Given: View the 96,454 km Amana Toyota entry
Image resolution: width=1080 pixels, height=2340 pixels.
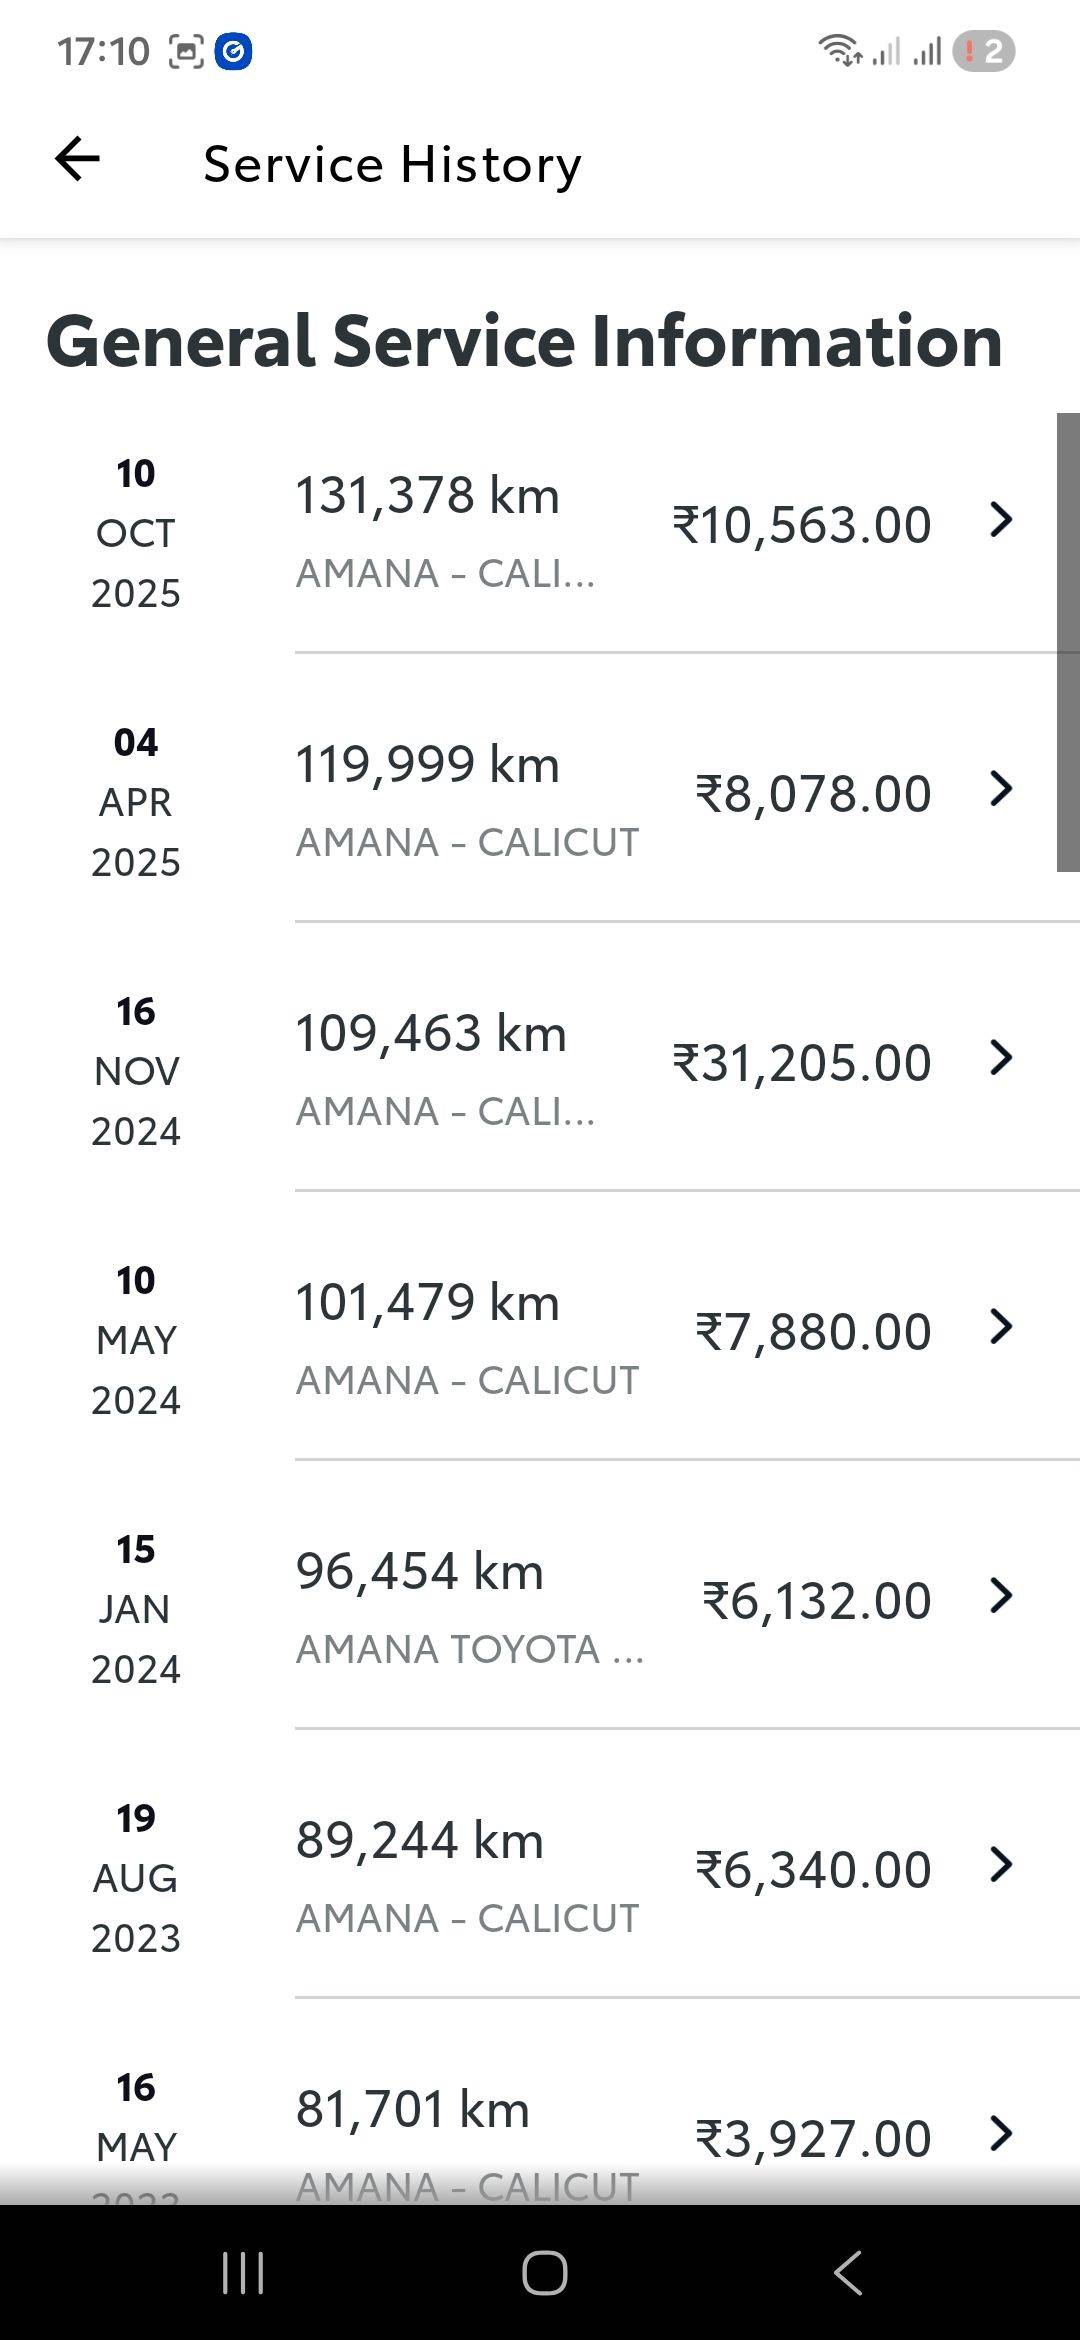Looking at the screenshot, I should (x=420, y=1572).
